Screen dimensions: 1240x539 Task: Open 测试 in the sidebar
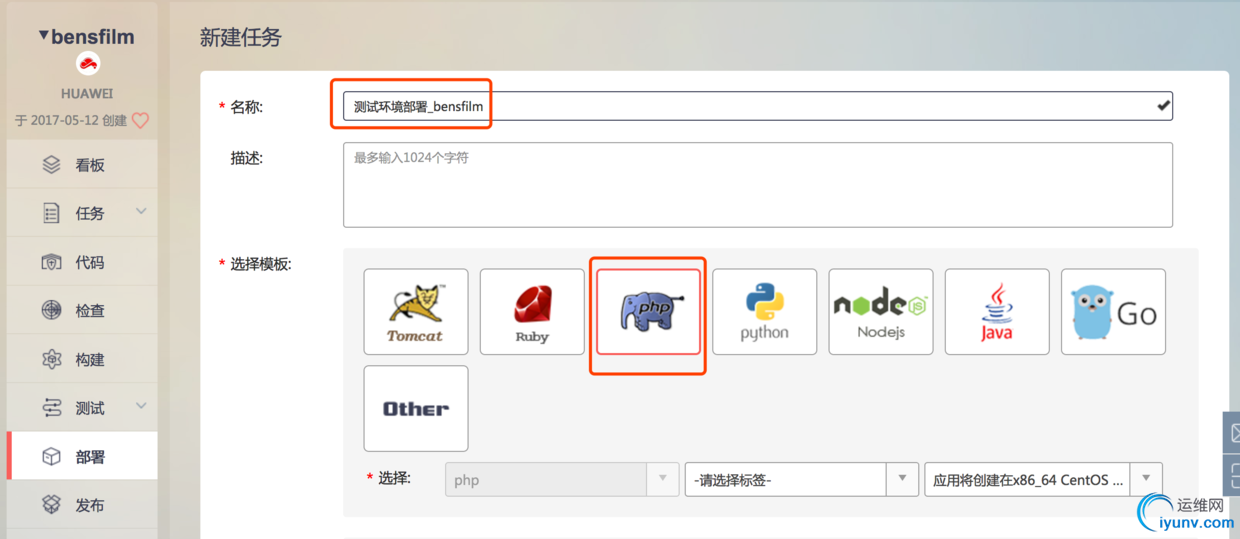[82, 408]
